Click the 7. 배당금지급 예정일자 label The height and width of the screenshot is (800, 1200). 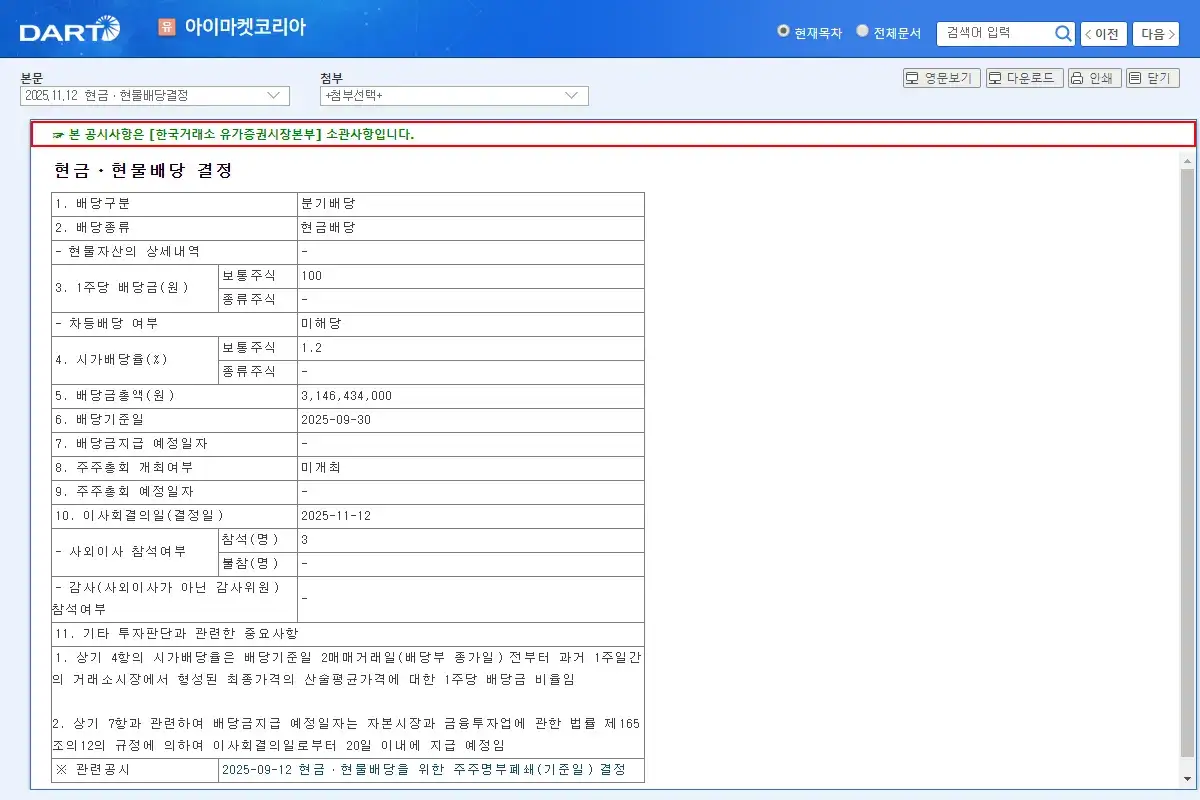click(x=132, y=444)
